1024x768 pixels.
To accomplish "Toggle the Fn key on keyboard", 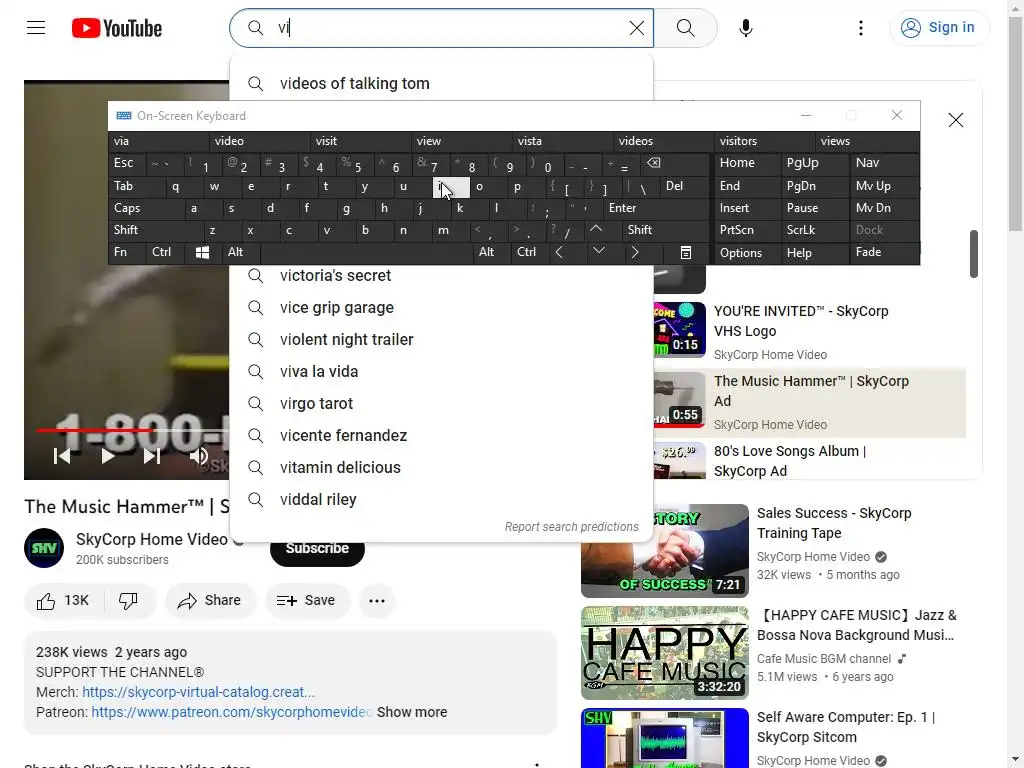I will pyautogui.click(x=127, y=253).
